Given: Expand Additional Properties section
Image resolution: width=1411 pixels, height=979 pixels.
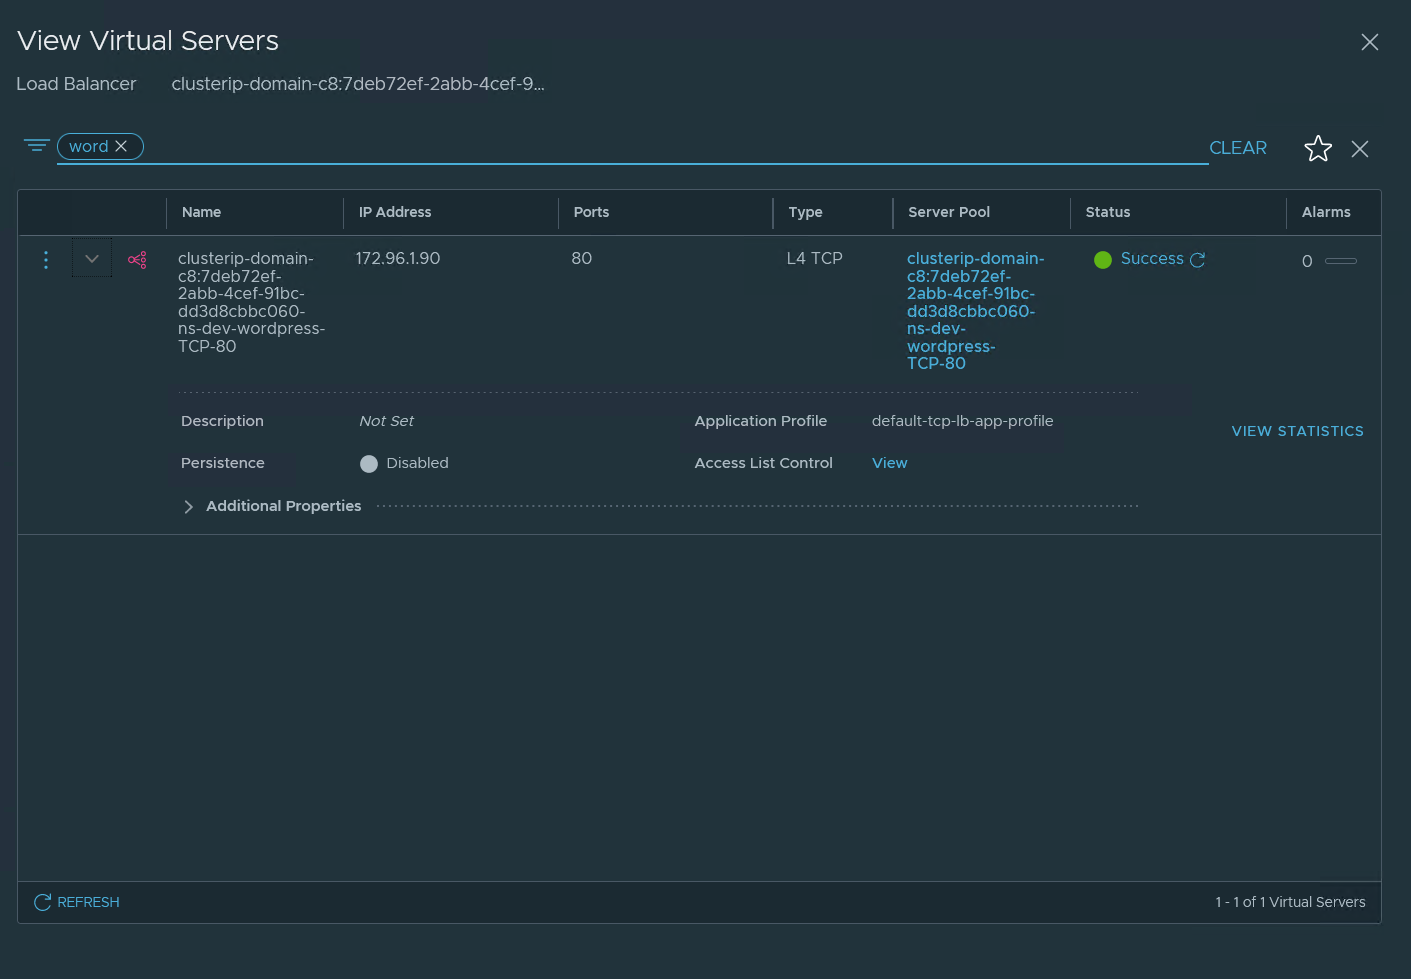Looking at the screenshot, I should click(x=189, y=507).
